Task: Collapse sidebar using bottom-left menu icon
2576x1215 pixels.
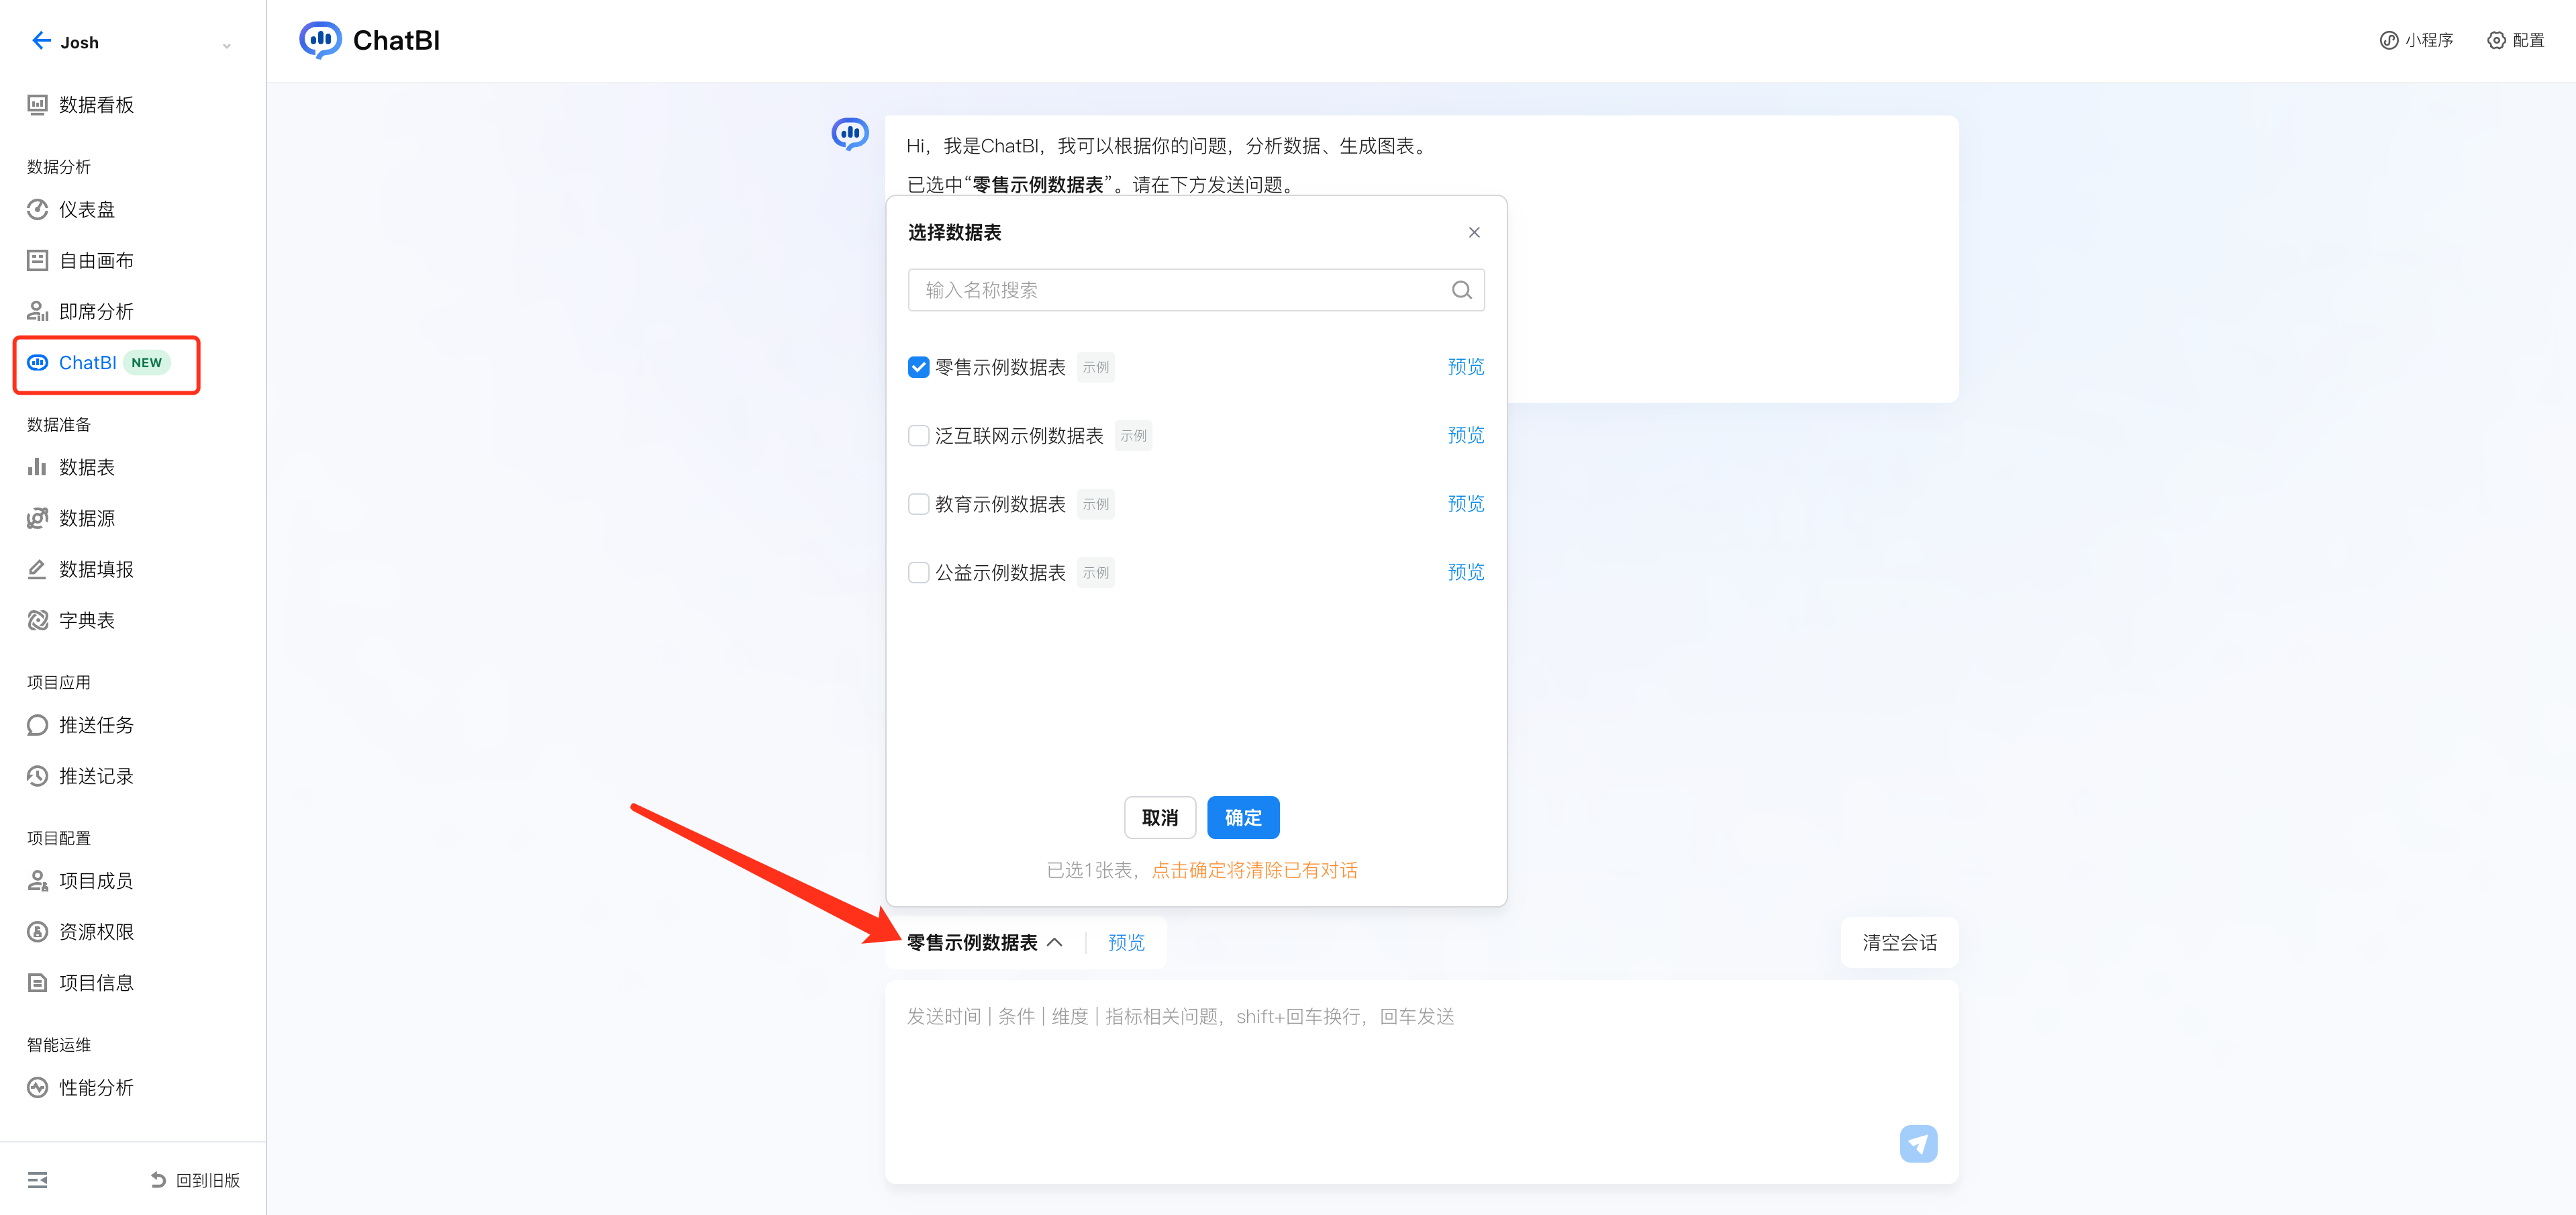Action: click(x=37, y=1180)
